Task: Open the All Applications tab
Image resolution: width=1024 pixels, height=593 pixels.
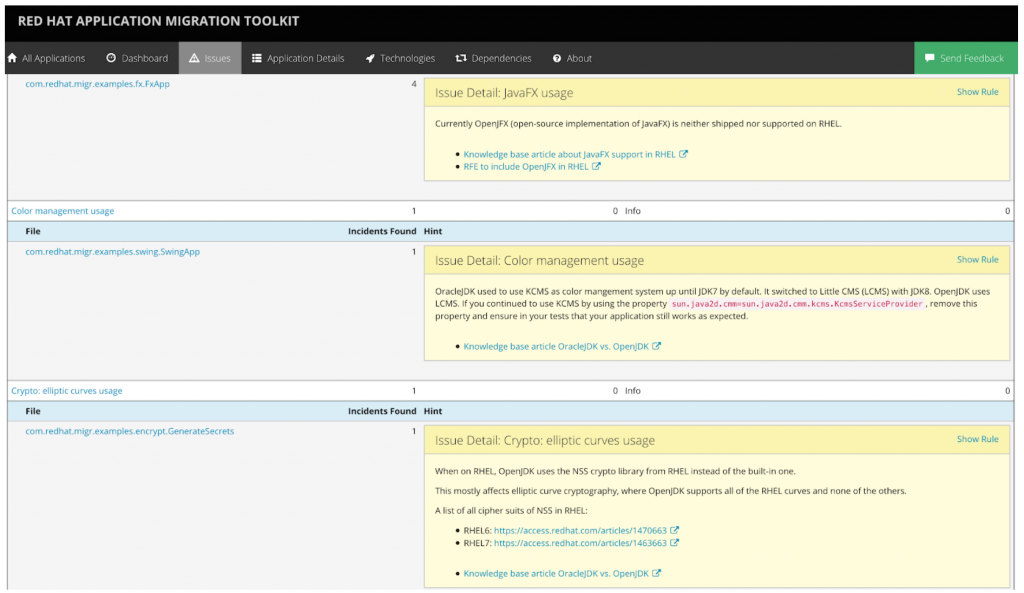Action: [53, 58]
